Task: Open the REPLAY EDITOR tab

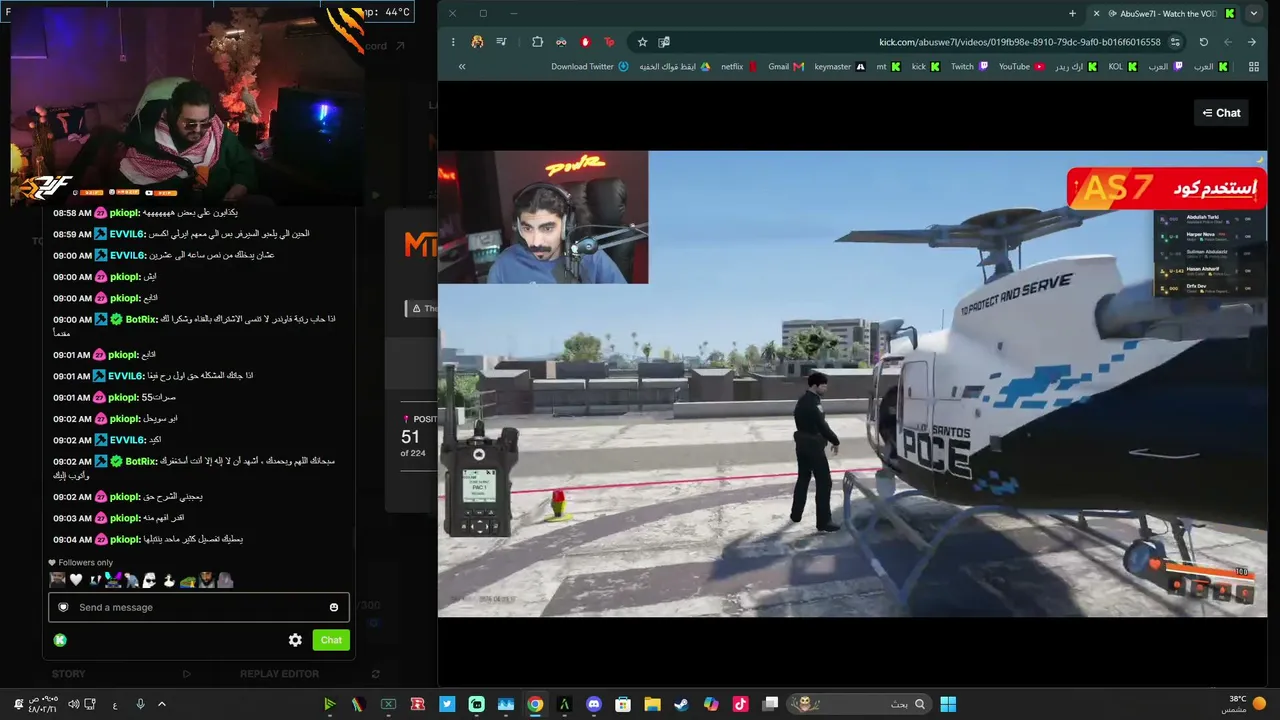Action: [279, 674]
